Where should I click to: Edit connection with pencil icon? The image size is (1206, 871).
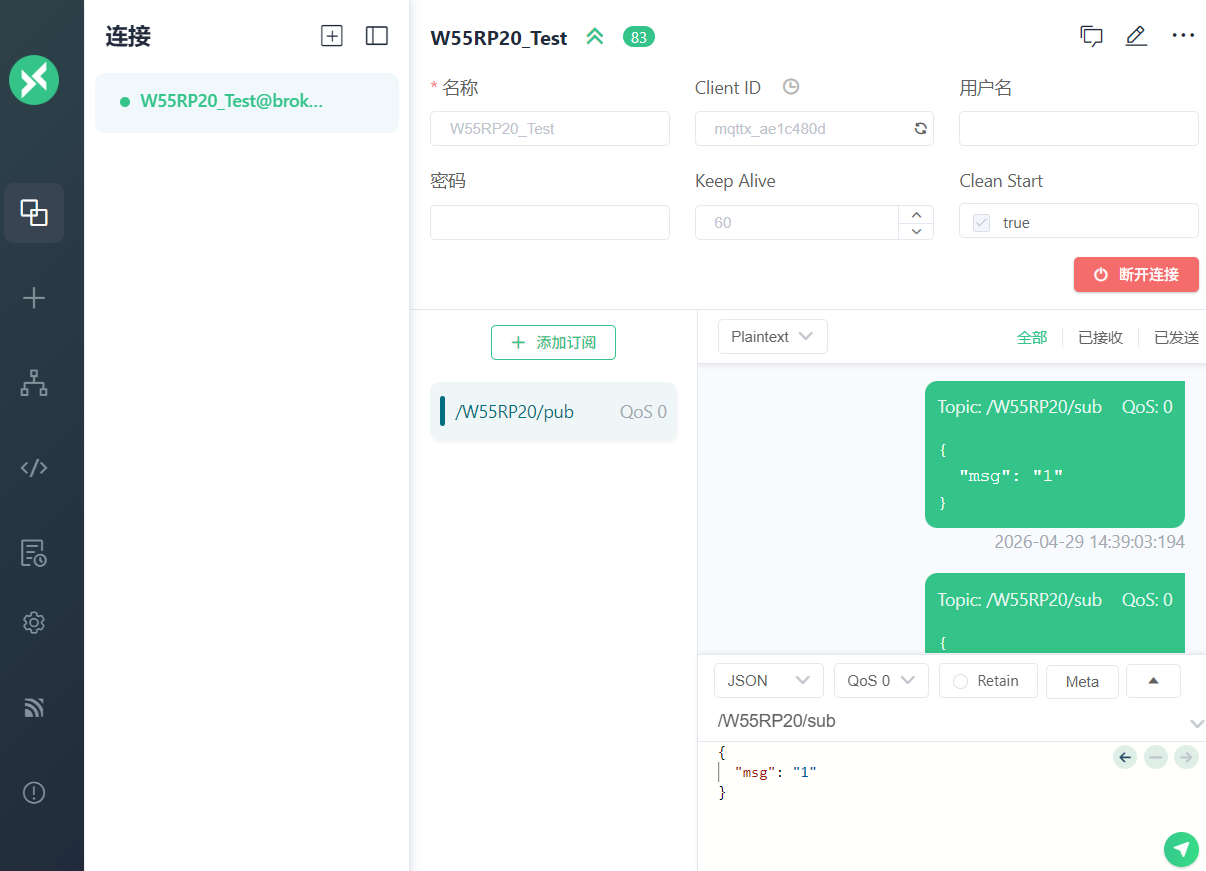(x=1136, y=36)
